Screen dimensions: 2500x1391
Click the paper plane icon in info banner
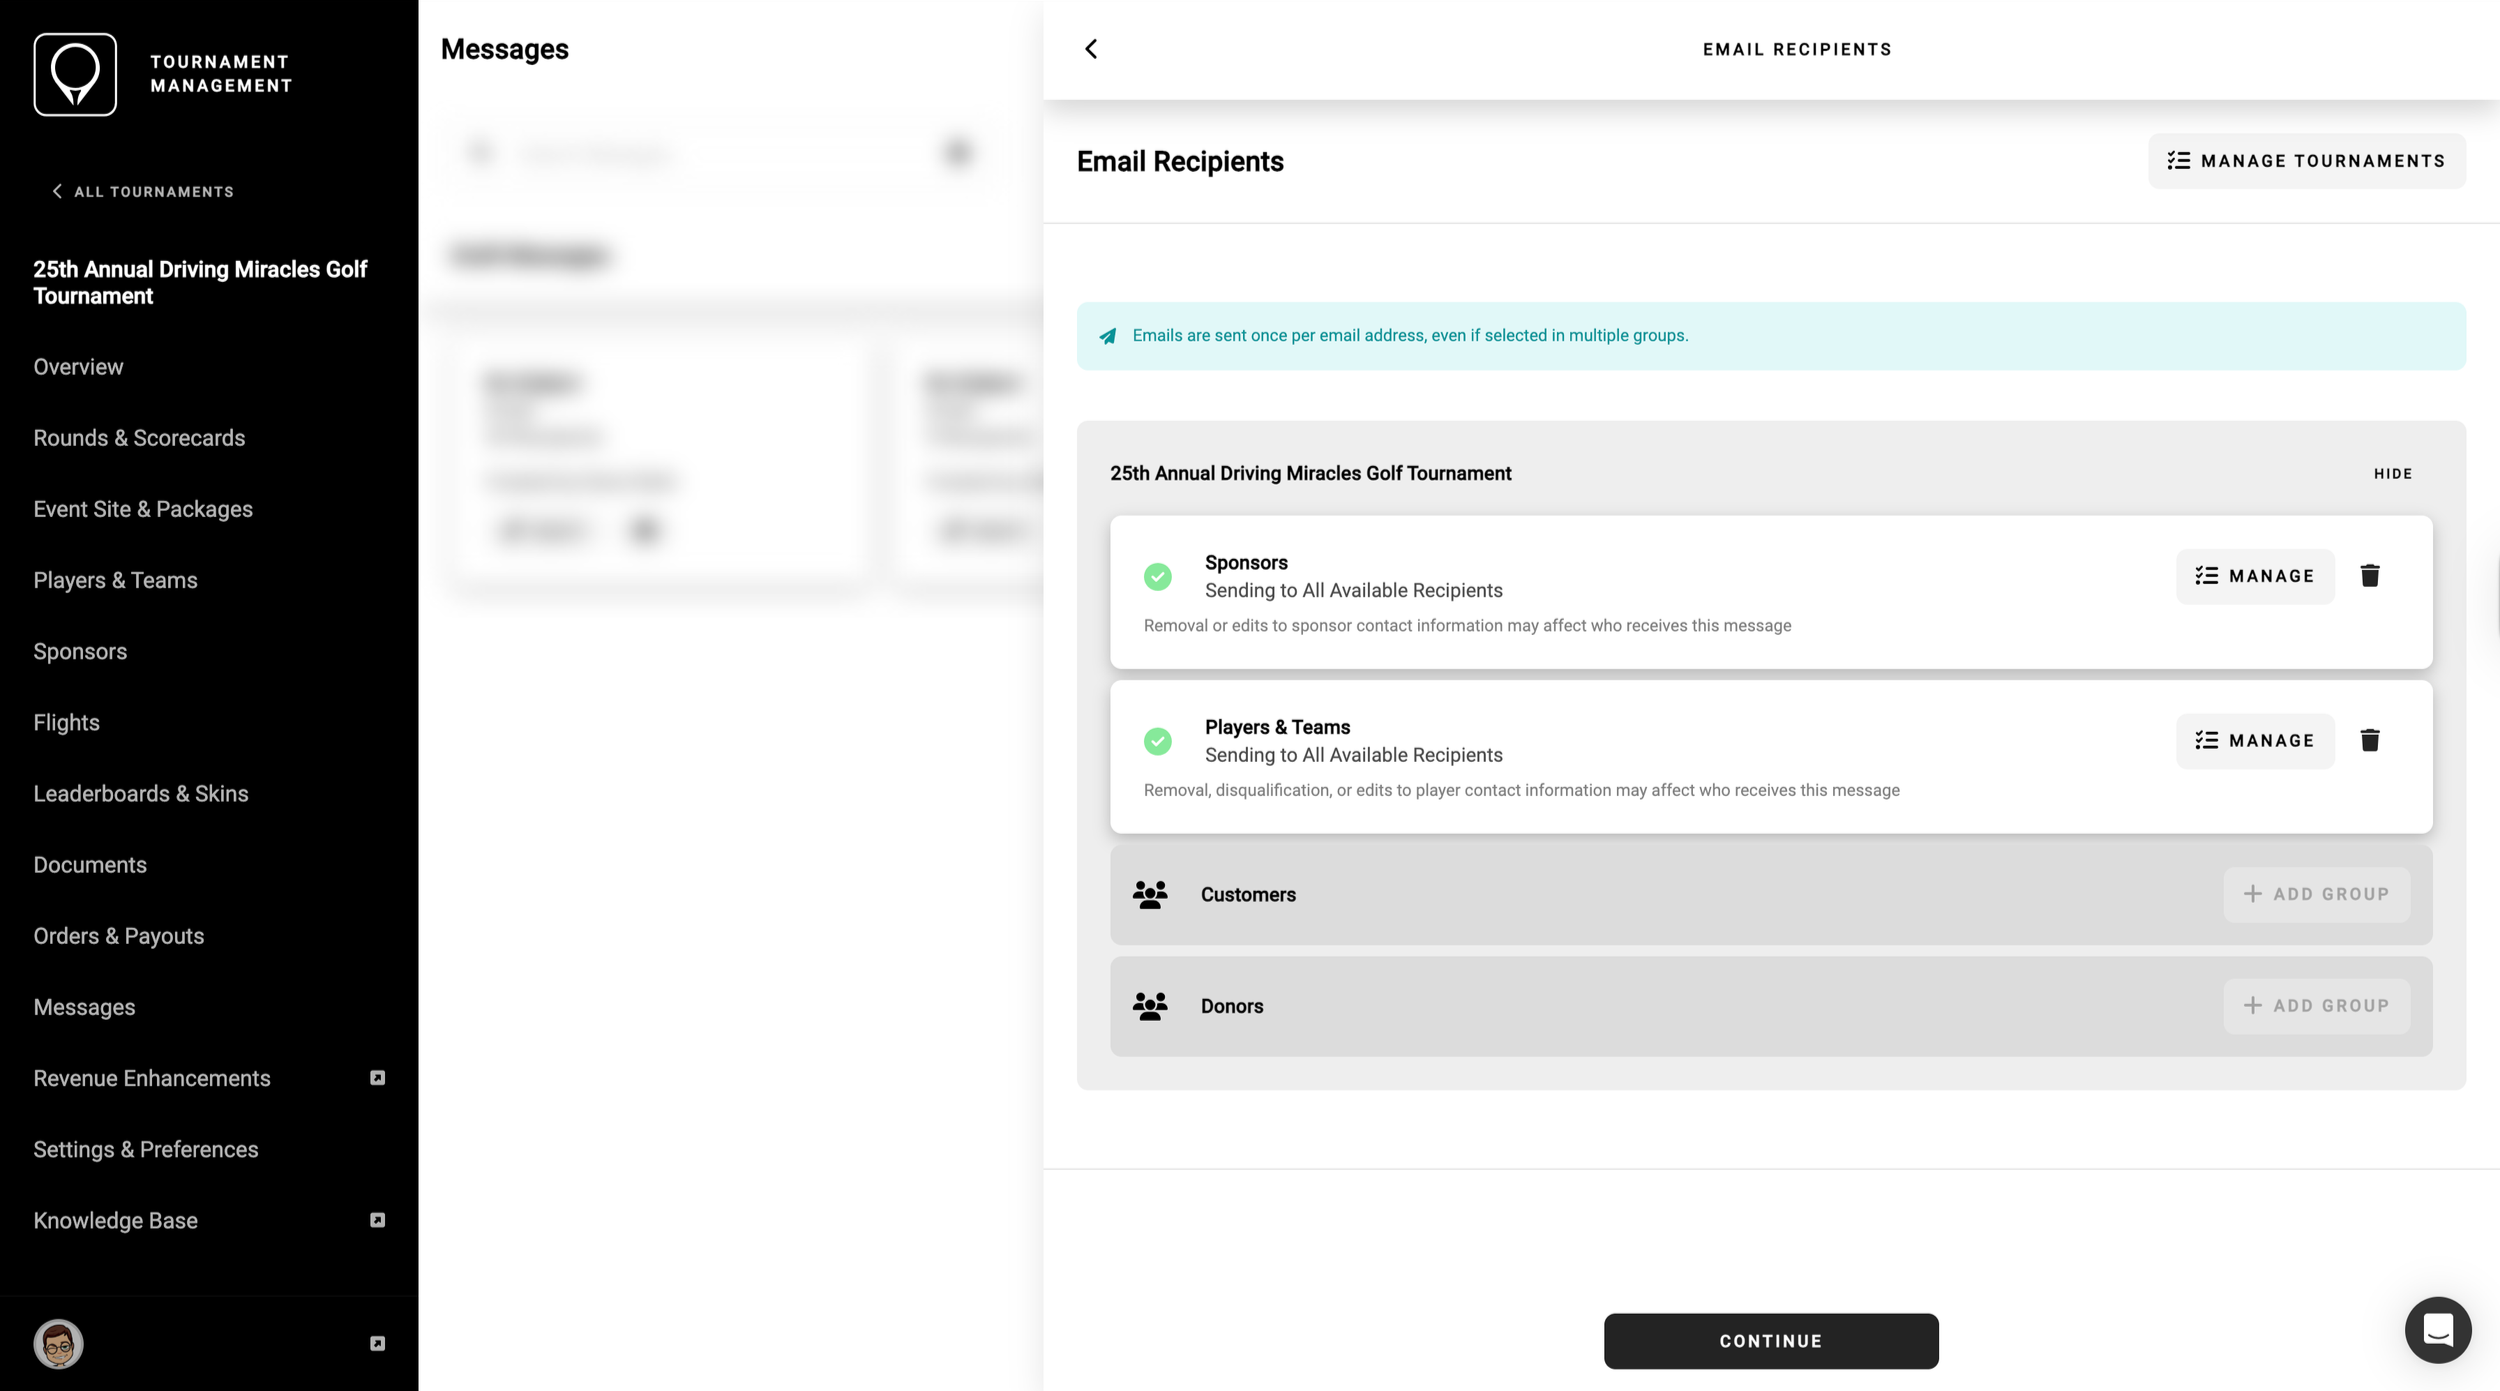[1107, 336]
